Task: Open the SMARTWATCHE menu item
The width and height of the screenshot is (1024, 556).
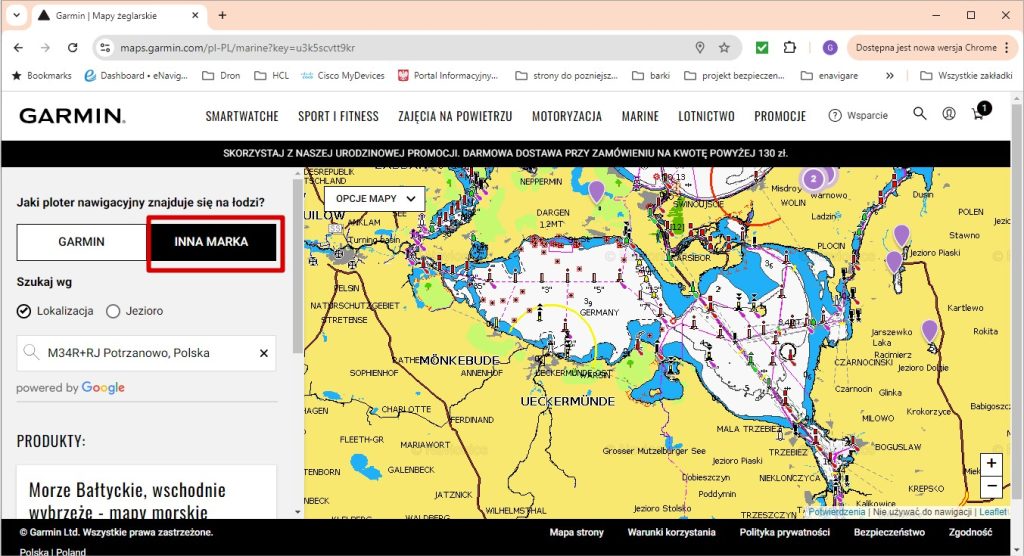Action: [242, 116]
